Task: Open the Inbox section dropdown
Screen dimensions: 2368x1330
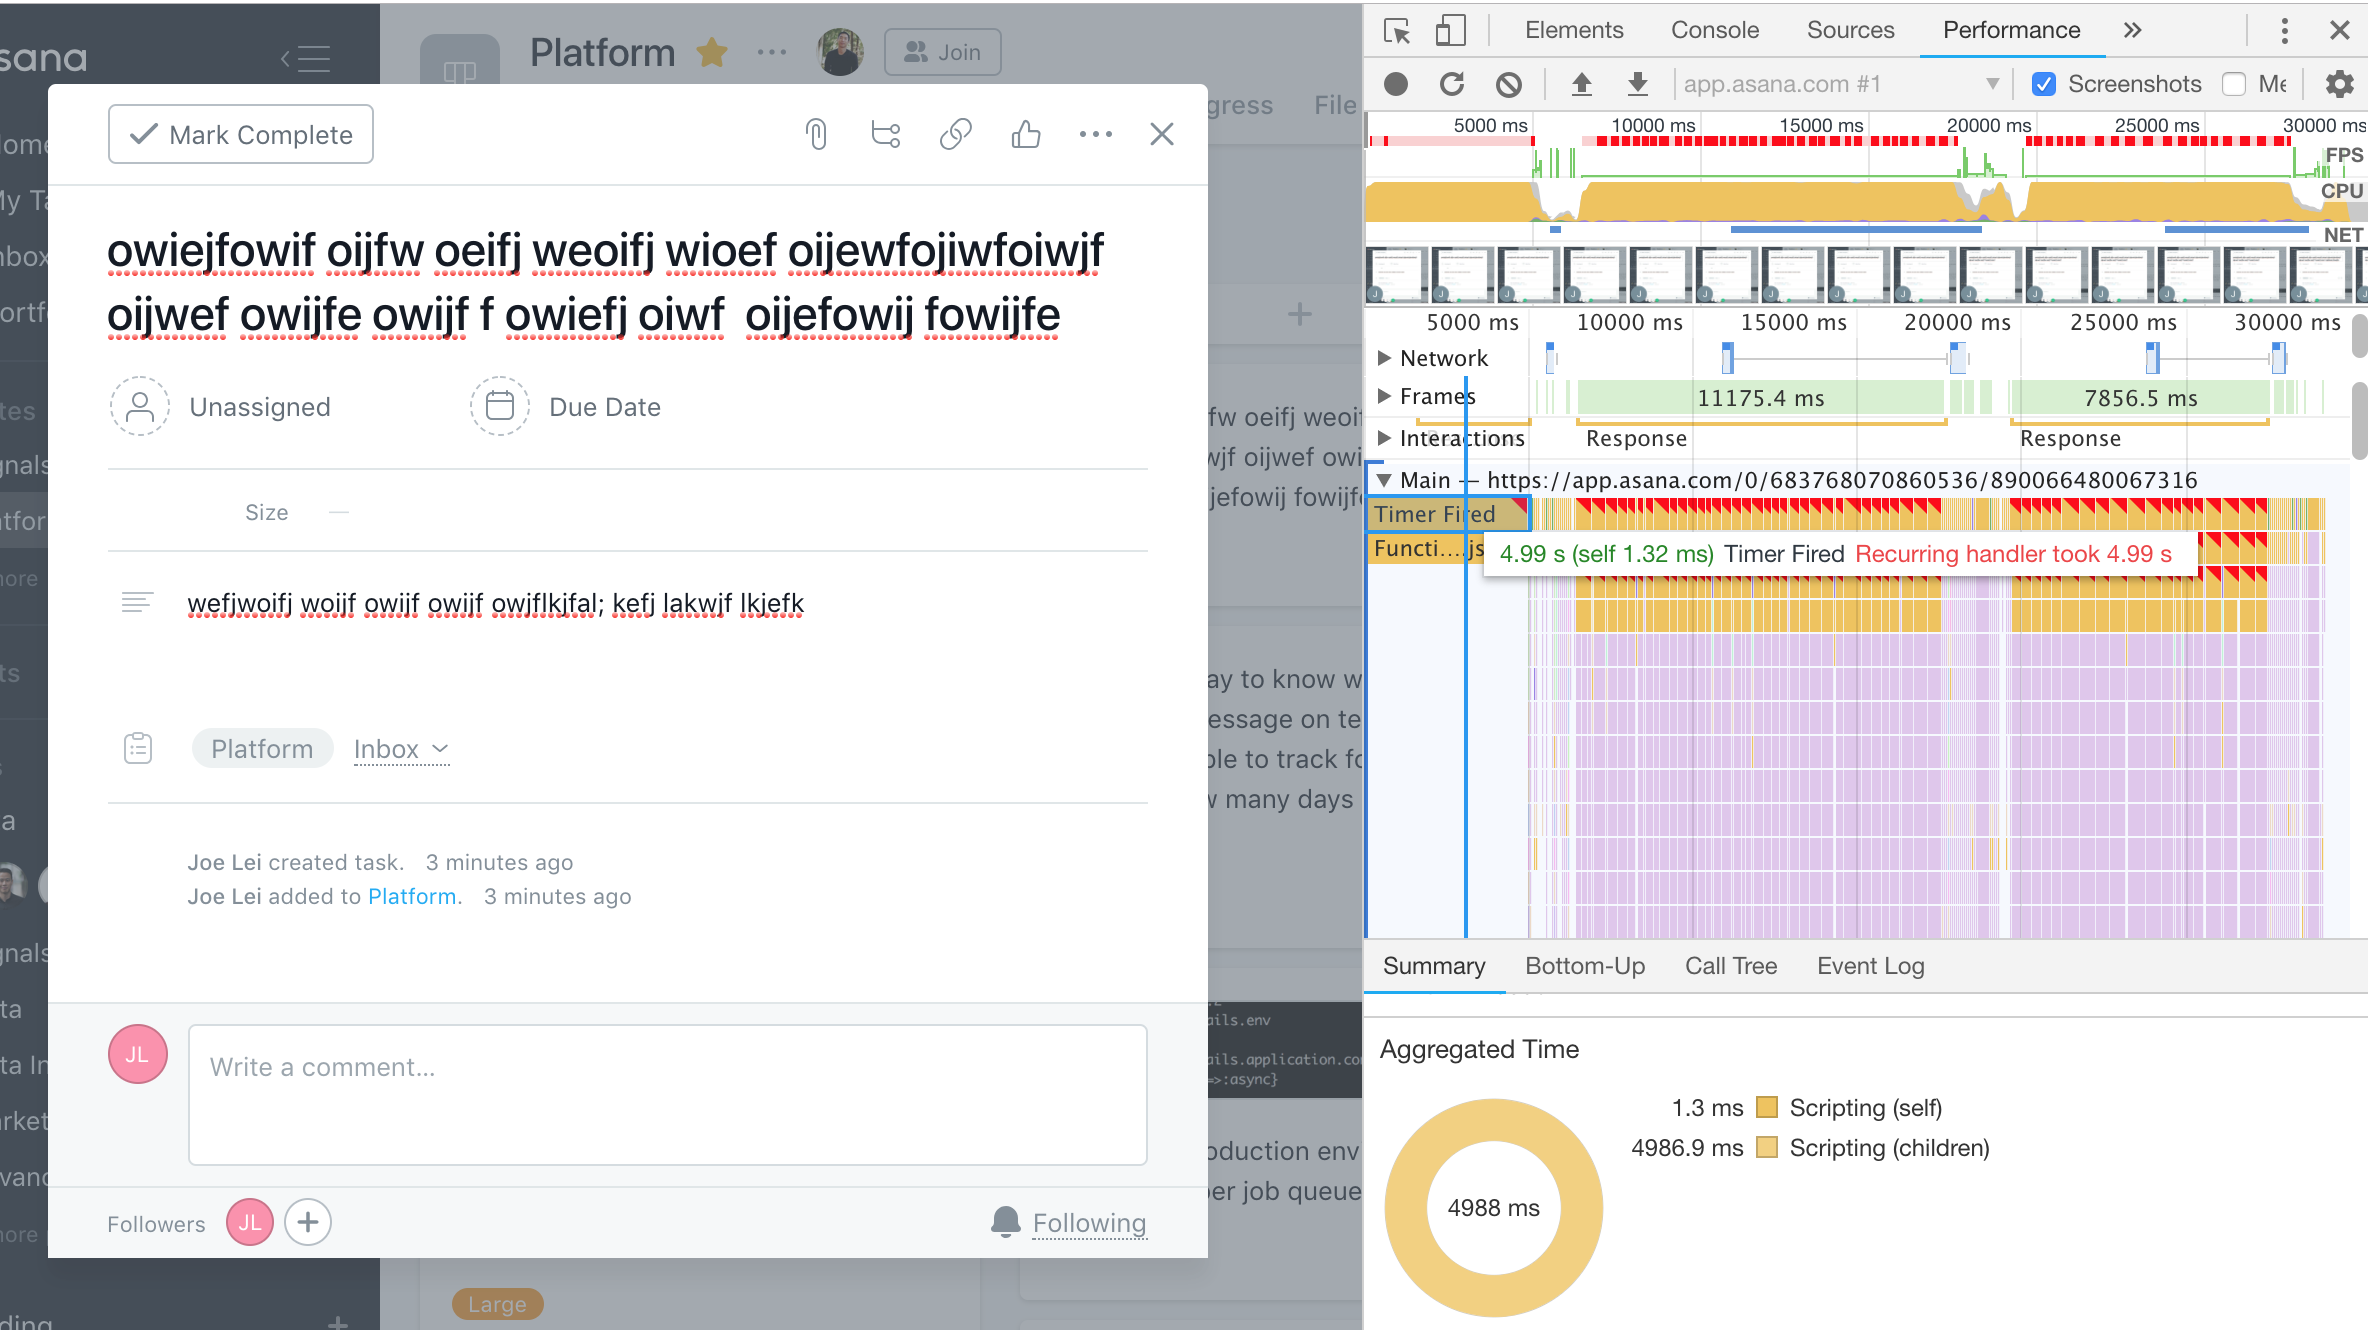Action: click(x=401, y=749)
